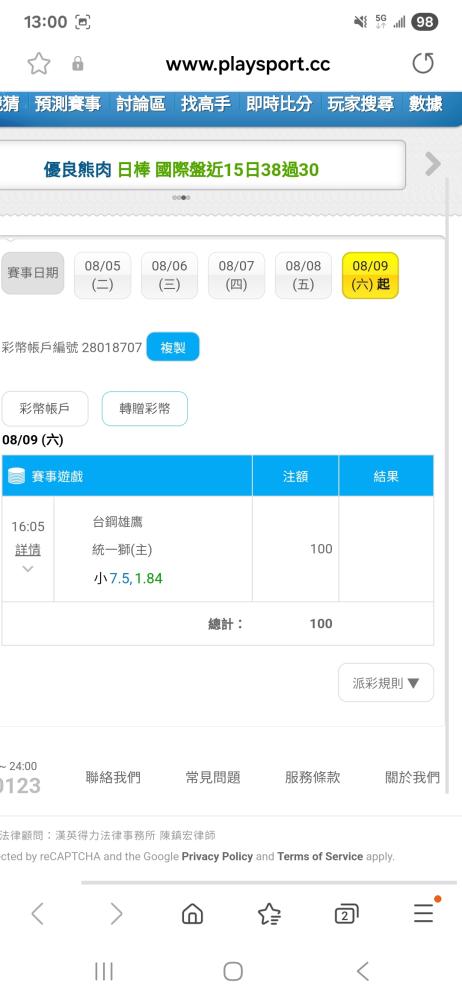Copy account number with 複製 button
Image resolution: width=462 pixels, height=1000 pixels.
173,347
